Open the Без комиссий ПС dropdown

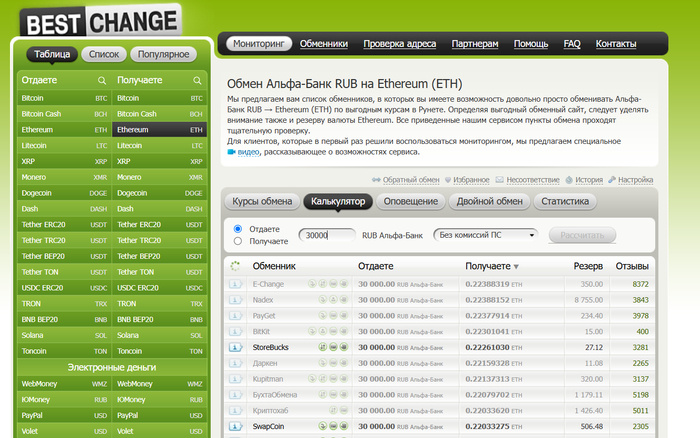pos(486,235)
